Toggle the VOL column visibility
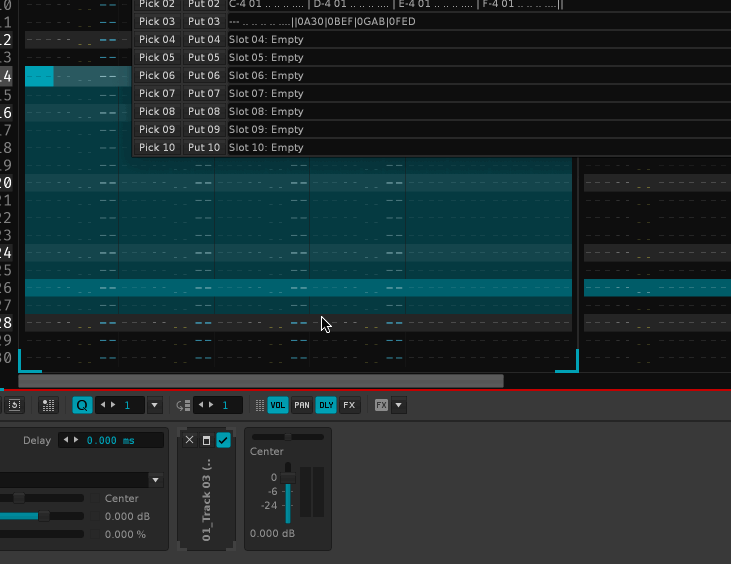731x564 pixels. coord(277,405)
